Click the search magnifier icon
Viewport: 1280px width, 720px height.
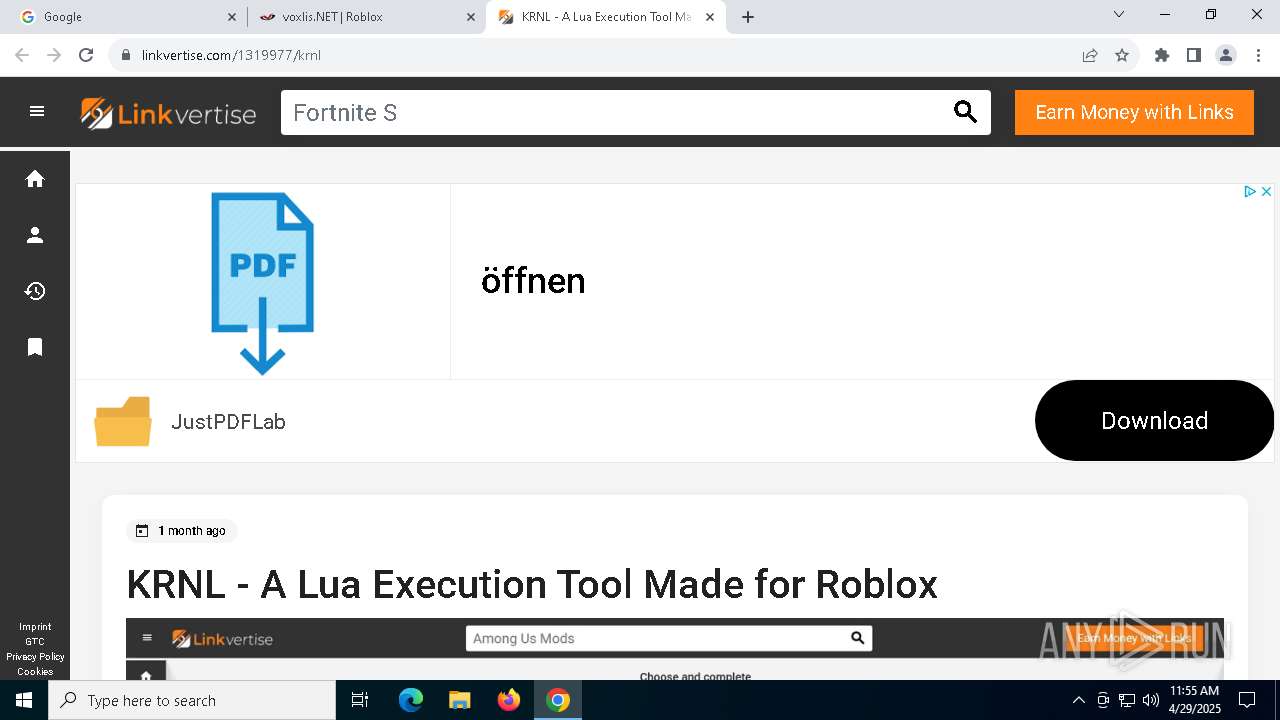(x=965, y=112)
